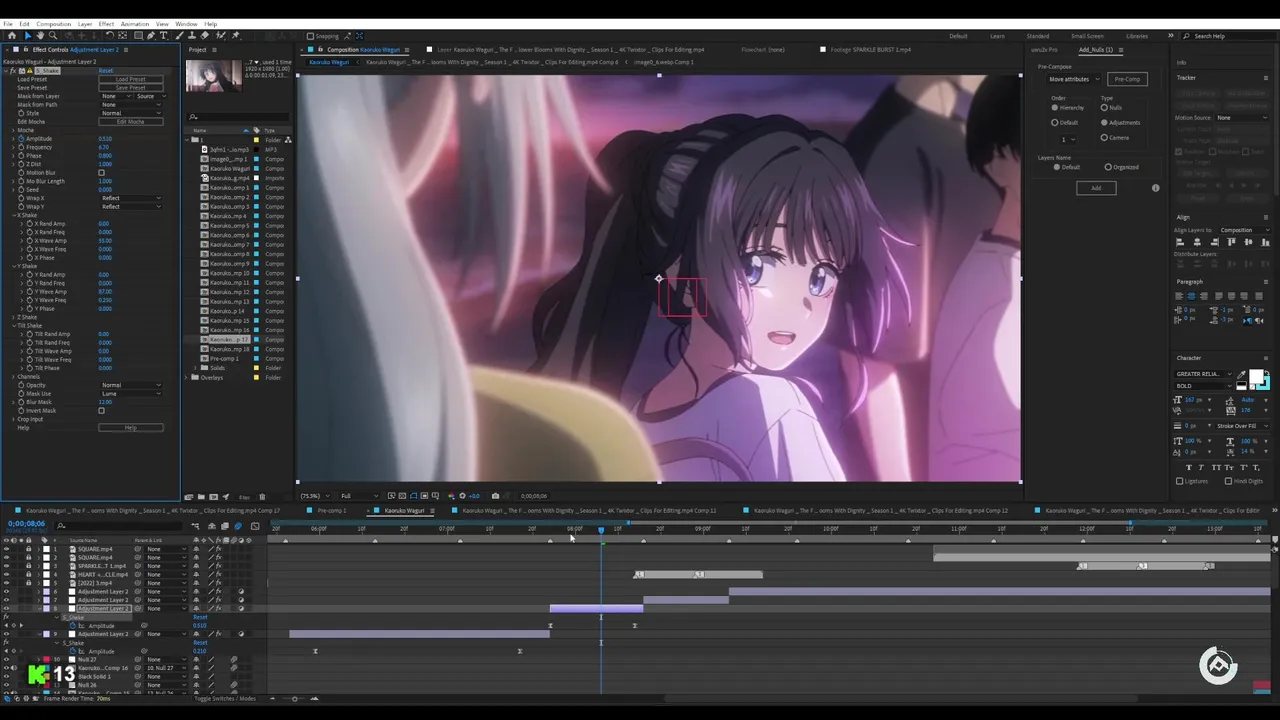The image size is (1280, 720).
Task: Select the Selection arrow tool
Action: tap(28, 35)
